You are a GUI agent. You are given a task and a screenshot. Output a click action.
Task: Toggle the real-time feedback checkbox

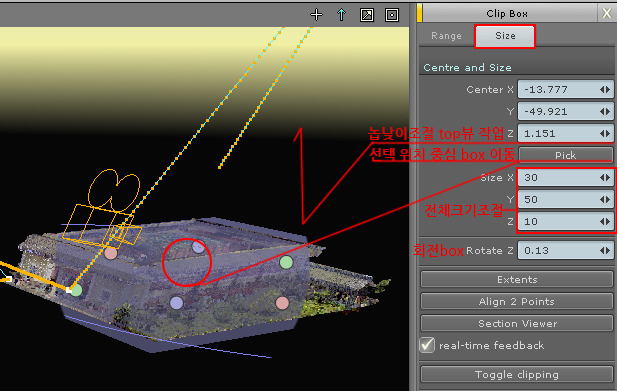click(427, 345)
